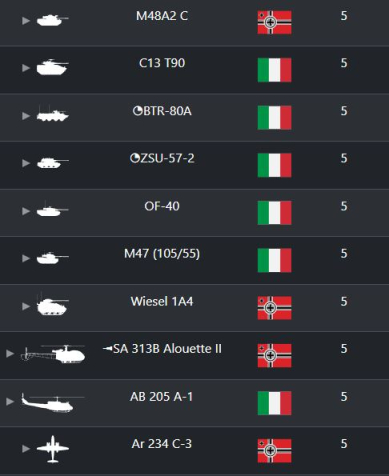Expand the M48A2 C row arrow
The width and height of the screenshot is (389, 476).
pyautogui.click(x=26, y=21)
